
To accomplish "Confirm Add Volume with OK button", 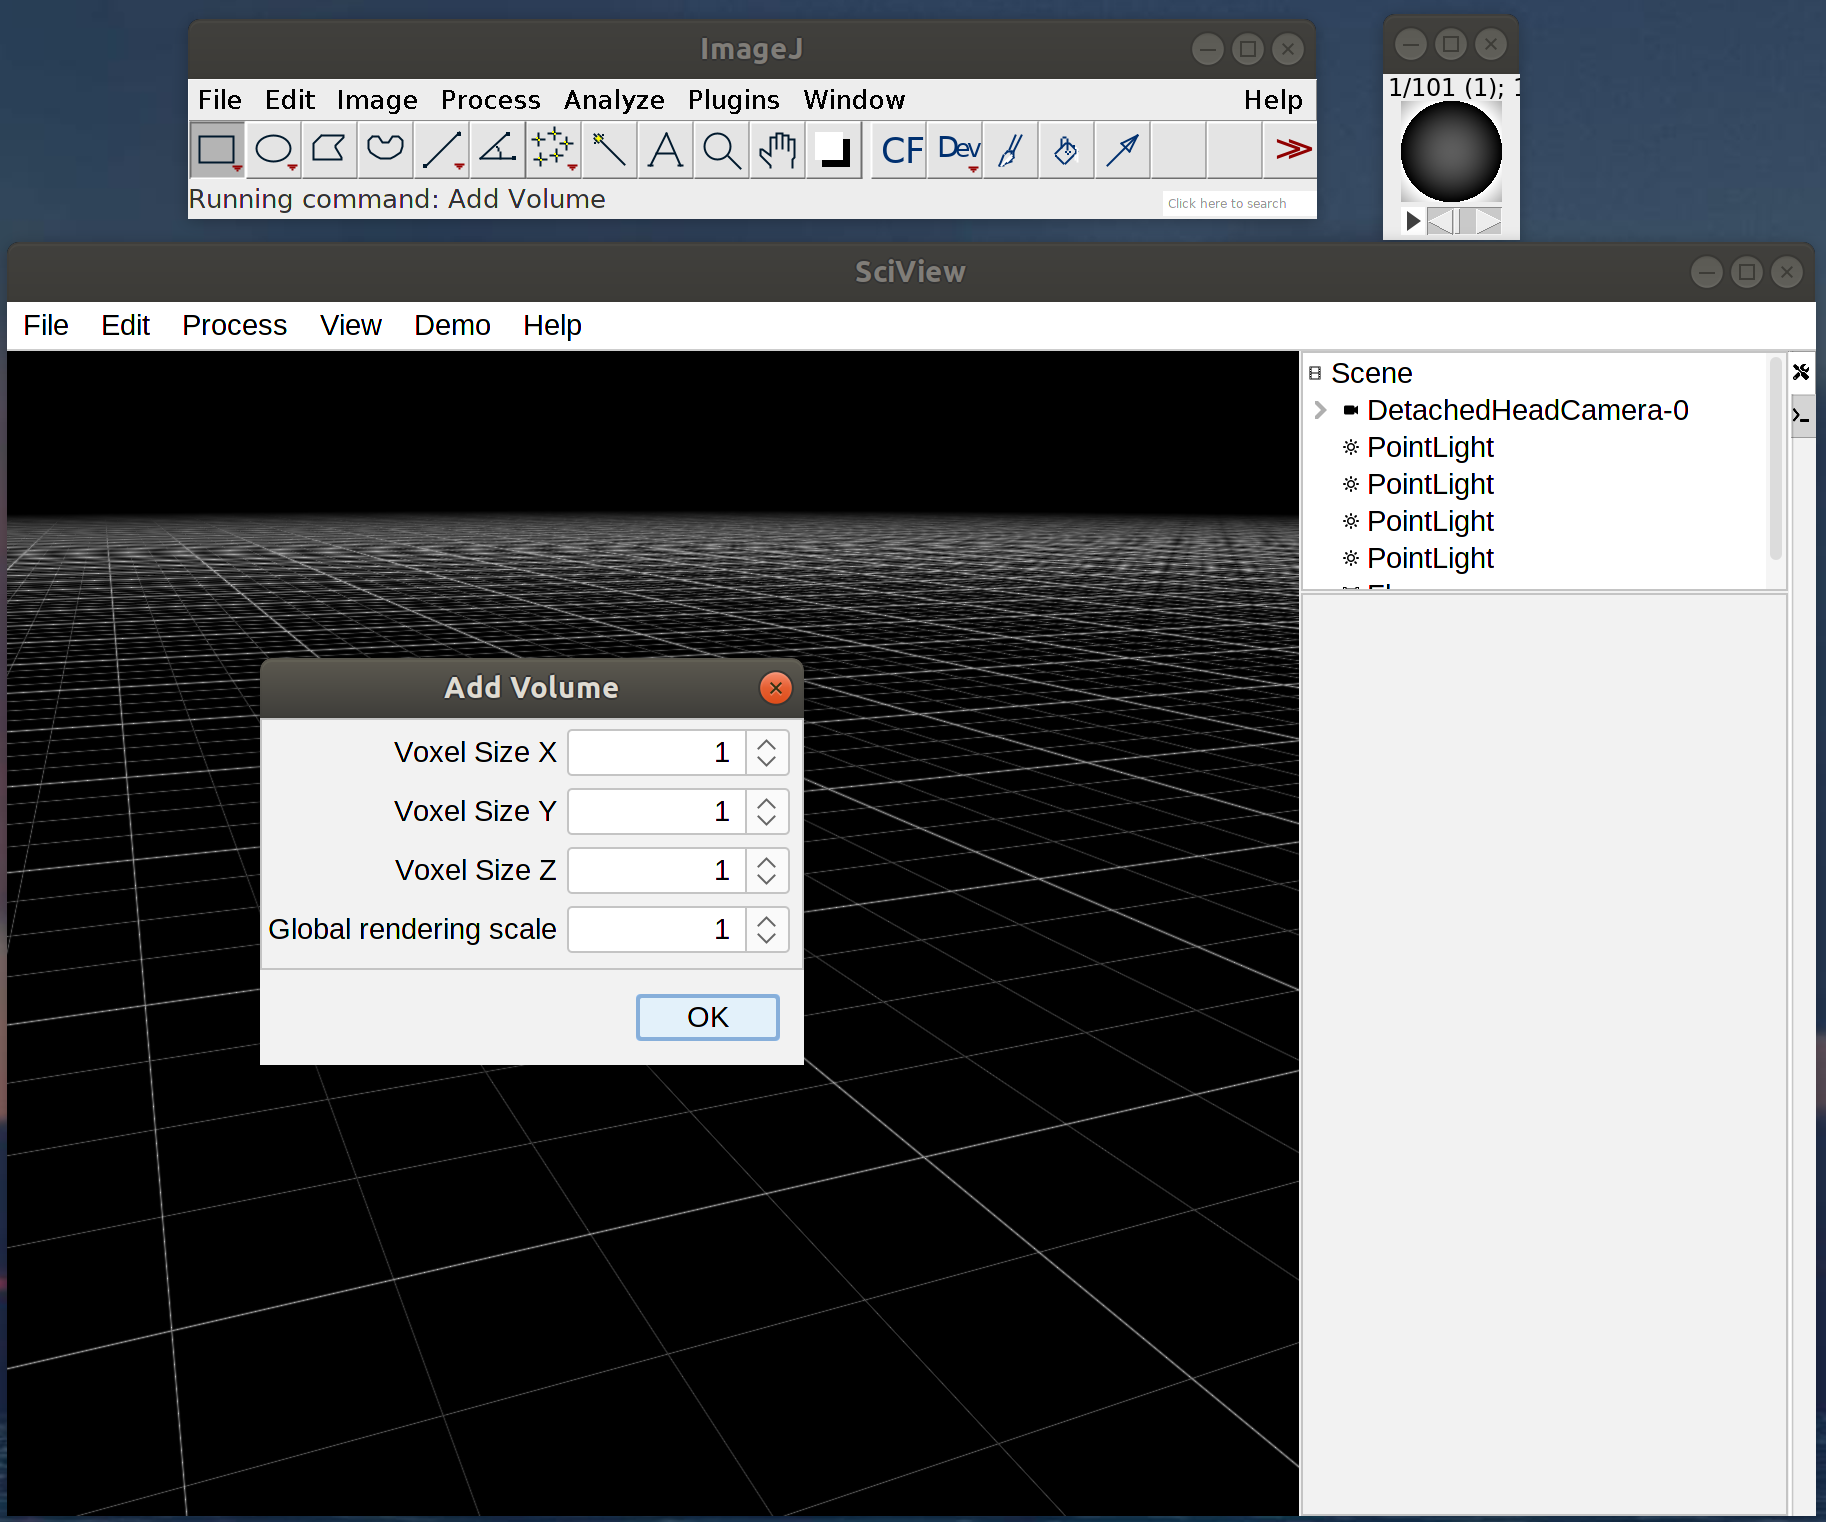I will point(708,1017).
